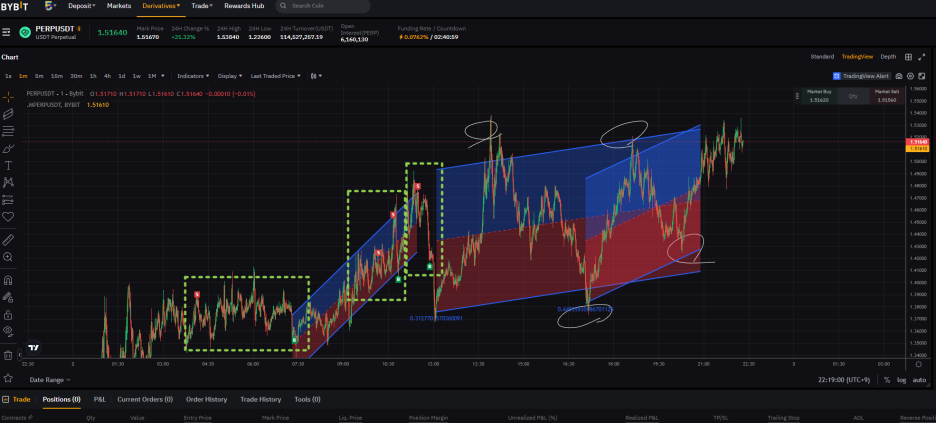The image size is (936, 423).
Task: Click the PERPUSDT coin logo
Action: 25,32
